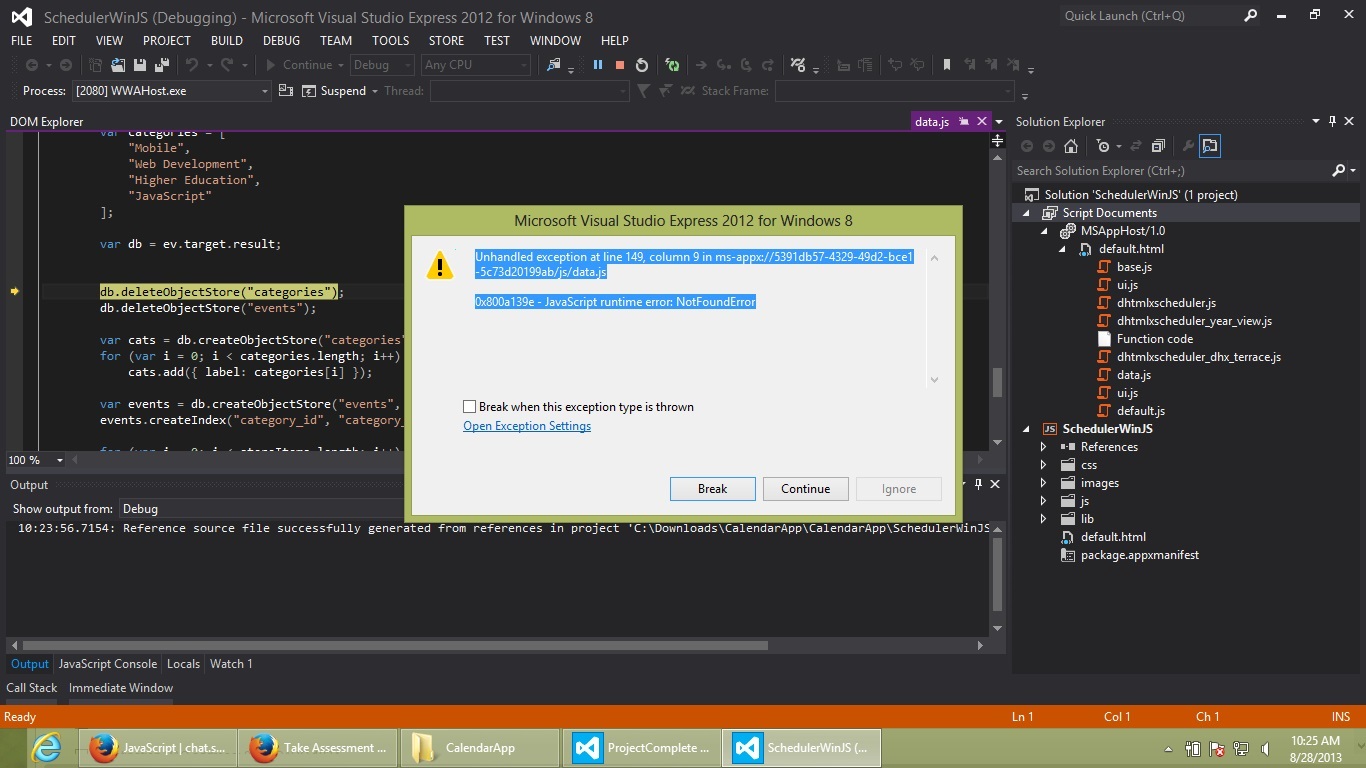Click the pin icon on the data.js tab
Image resolution: width=1366 pixels, height=768 pixels.
(964, 121)
